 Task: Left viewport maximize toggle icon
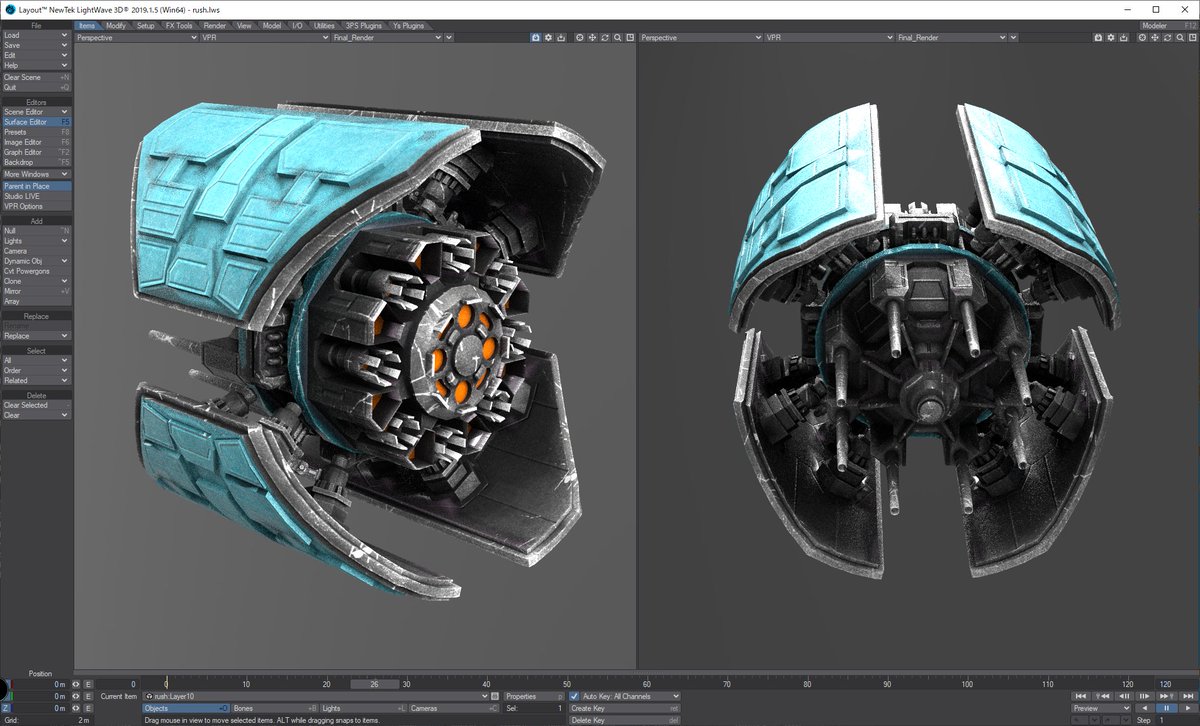(630, 37)
